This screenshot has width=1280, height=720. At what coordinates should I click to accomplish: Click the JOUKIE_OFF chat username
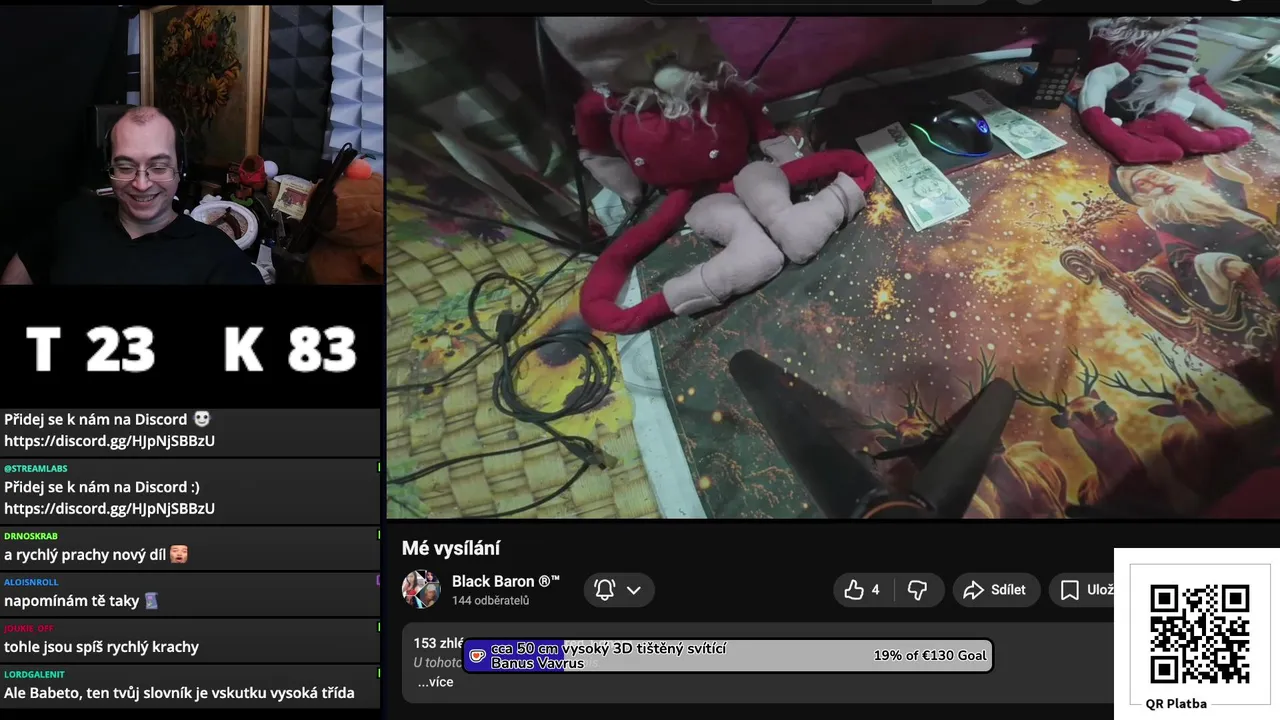click(29, 628)
